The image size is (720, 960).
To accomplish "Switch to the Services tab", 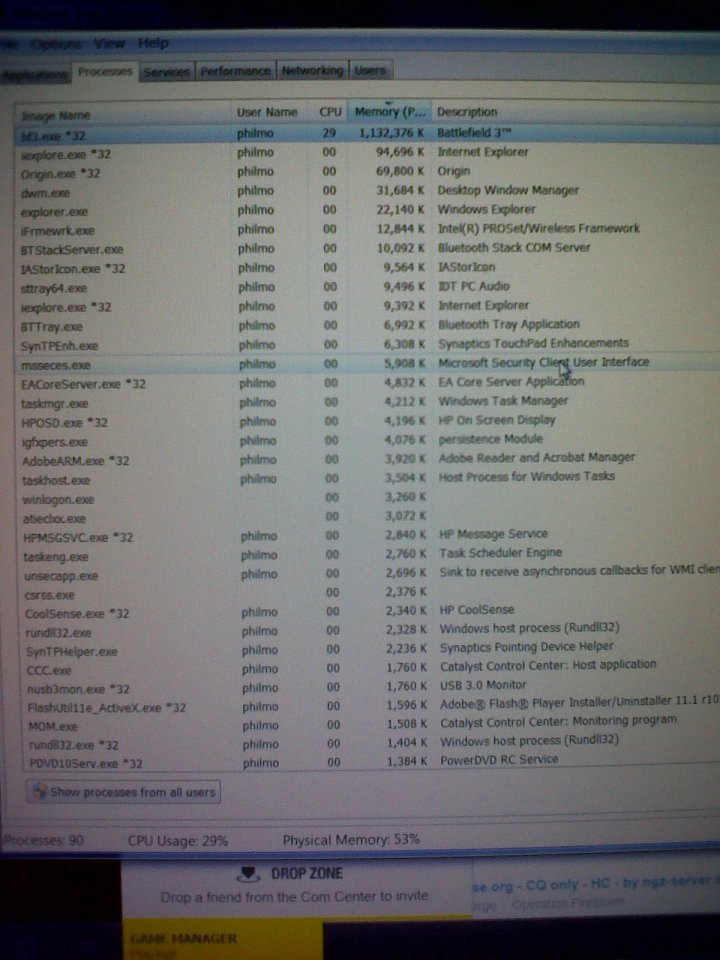I will pyautogui.click(x=167, y=72).
